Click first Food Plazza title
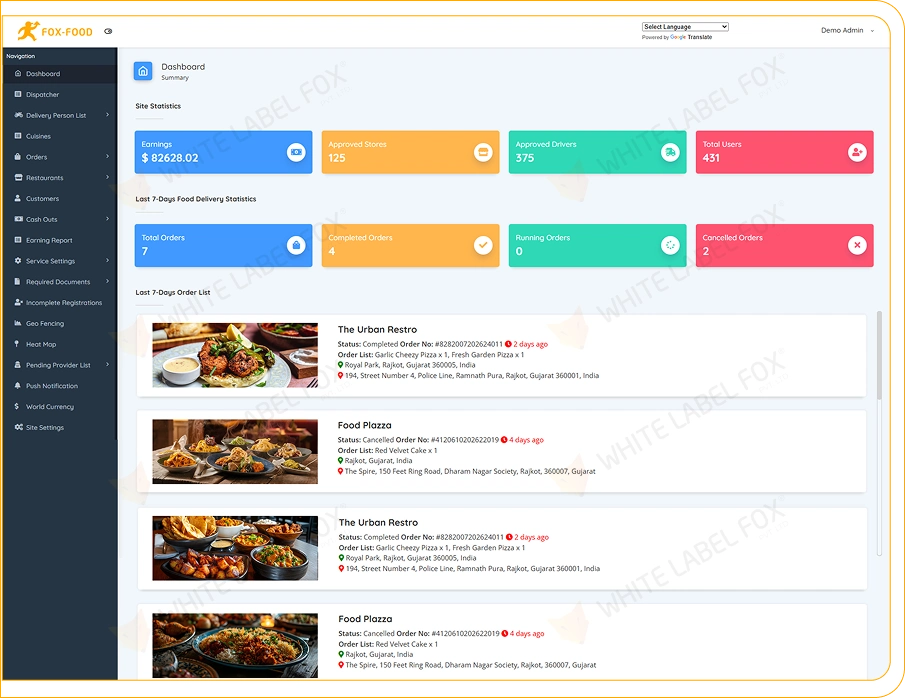 [365, 425]
